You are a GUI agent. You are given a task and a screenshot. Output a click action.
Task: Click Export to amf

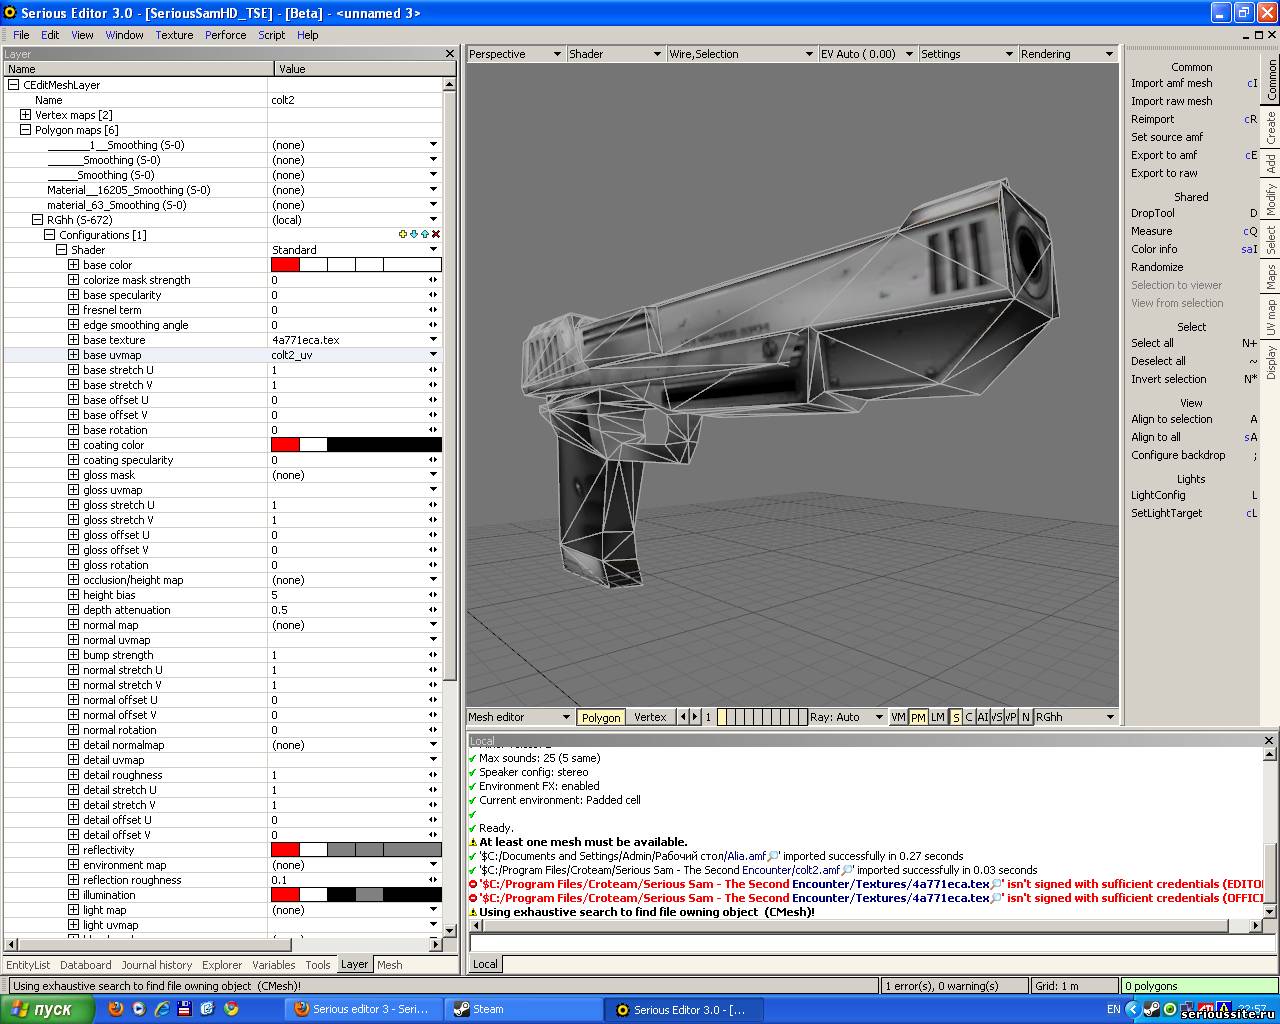1164,155
